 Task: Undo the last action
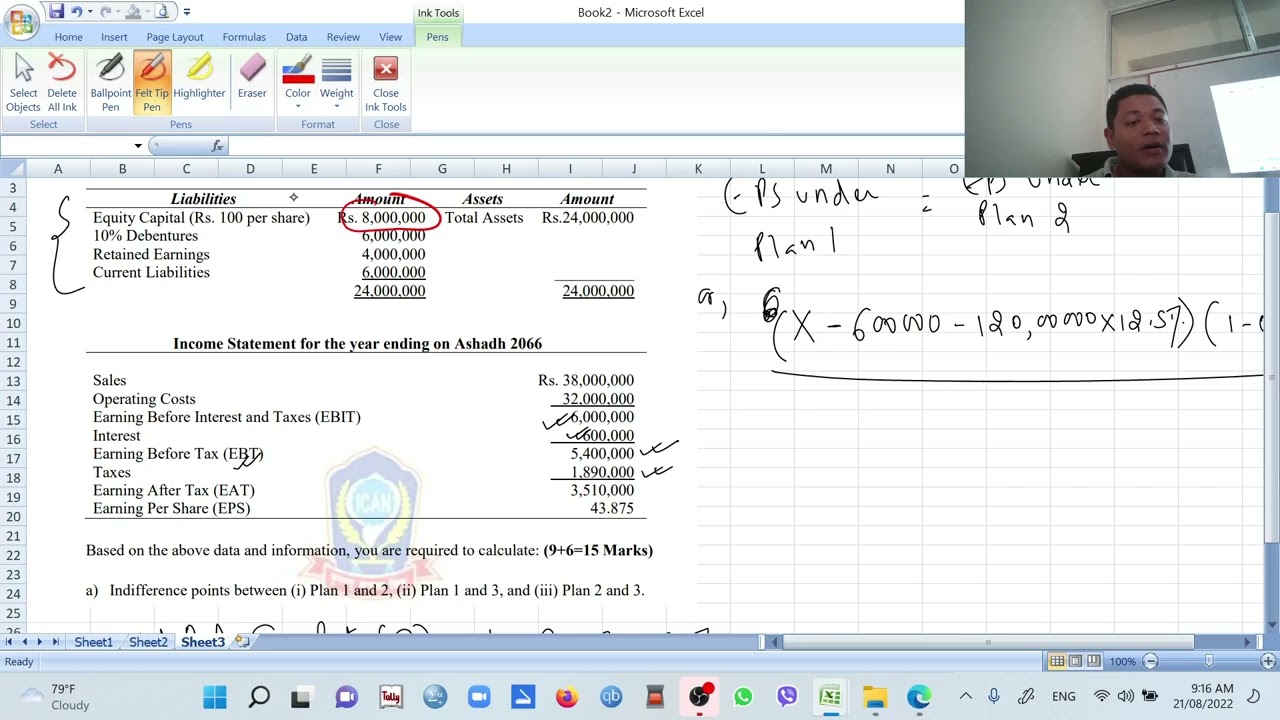(x=76, y=12)
